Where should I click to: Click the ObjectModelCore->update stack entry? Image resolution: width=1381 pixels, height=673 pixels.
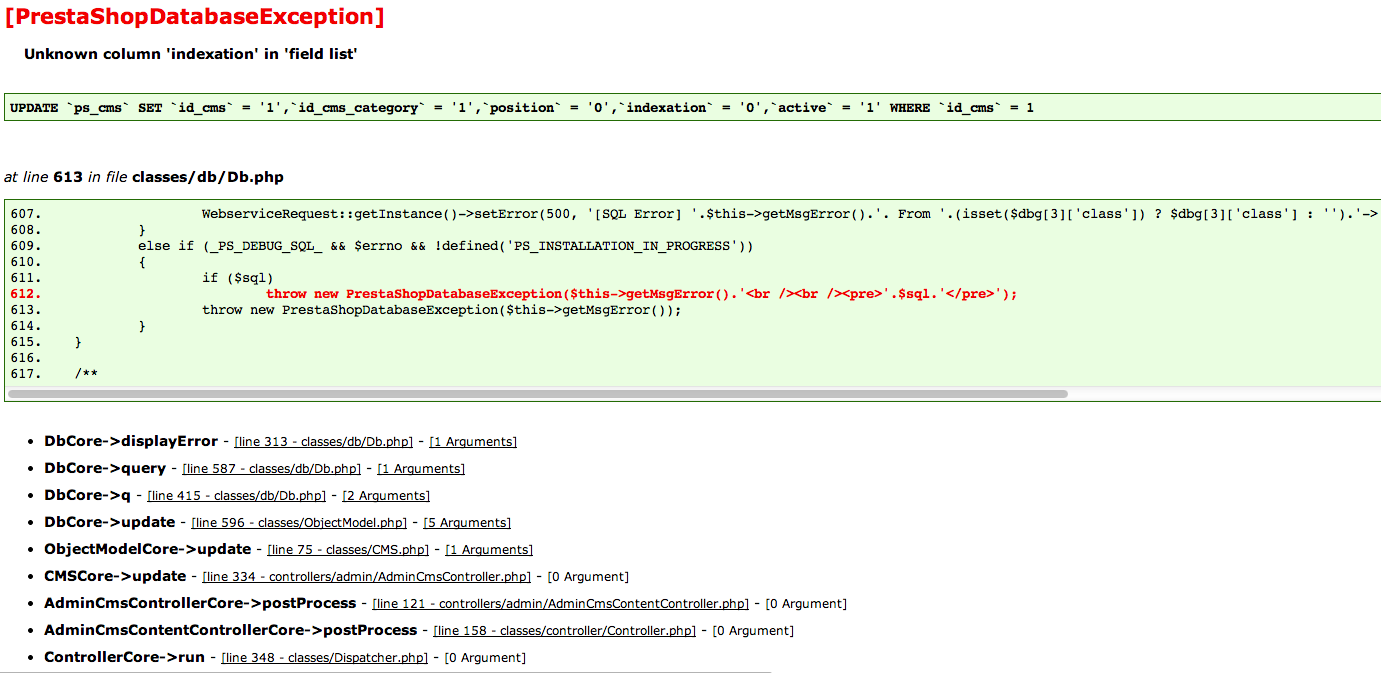[x=148, y=549]
